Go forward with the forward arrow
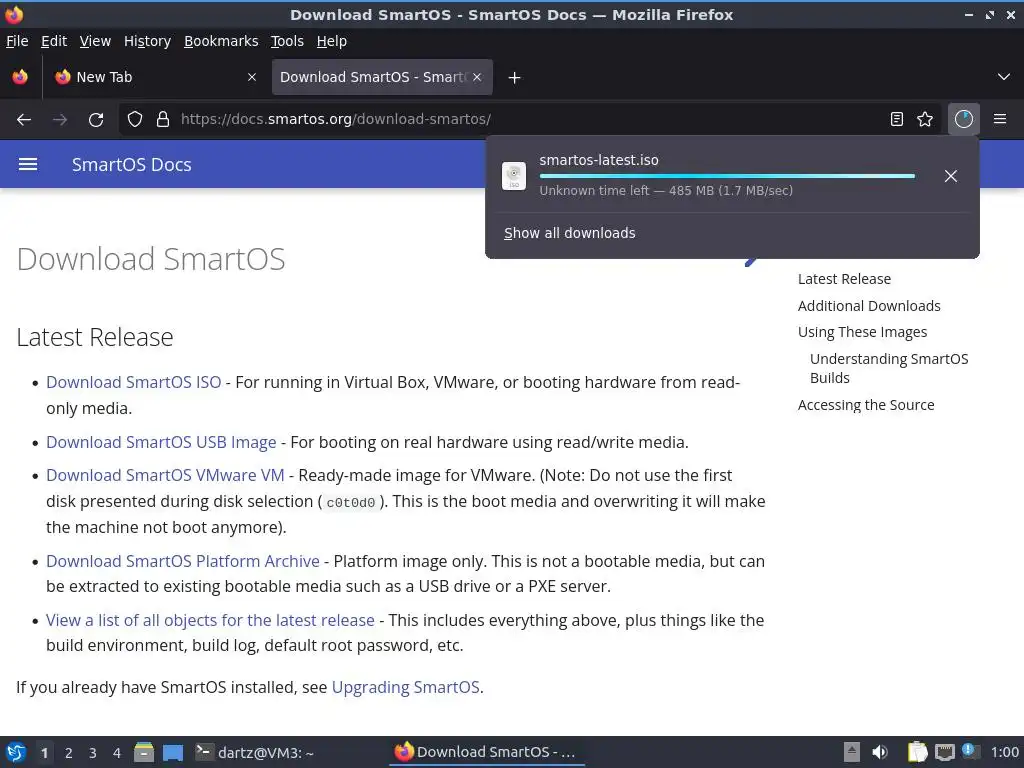1024x768 pixels. 59,120
